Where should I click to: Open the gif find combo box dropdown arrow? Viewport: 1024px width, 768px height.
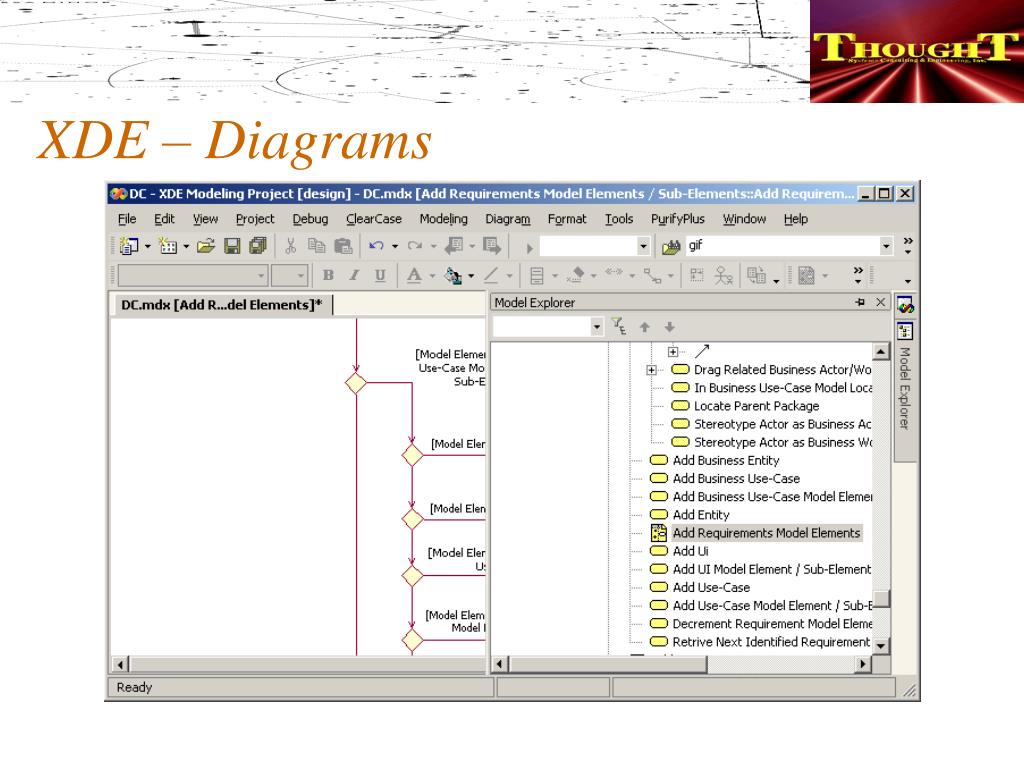[886, 246]
